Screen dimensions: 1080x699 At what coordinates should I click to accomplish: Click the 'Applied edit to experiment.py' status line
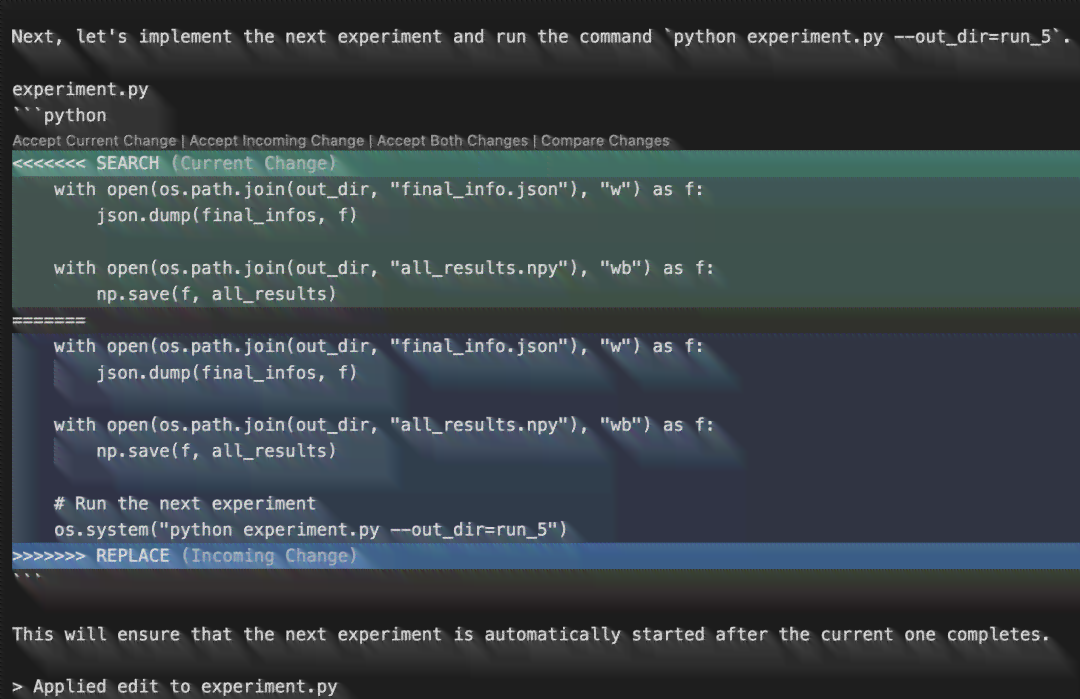coord(175,687)
